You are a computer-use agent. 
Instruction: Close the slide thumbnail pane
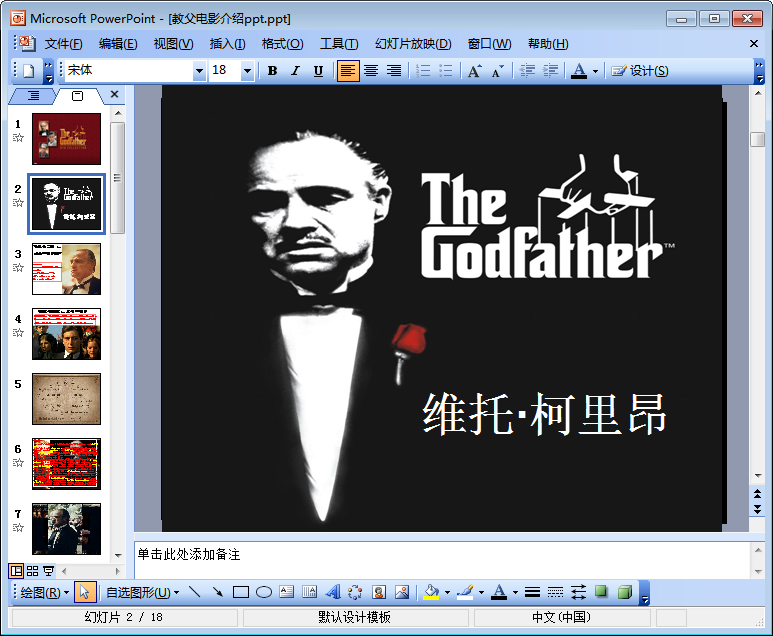point(114,94)
